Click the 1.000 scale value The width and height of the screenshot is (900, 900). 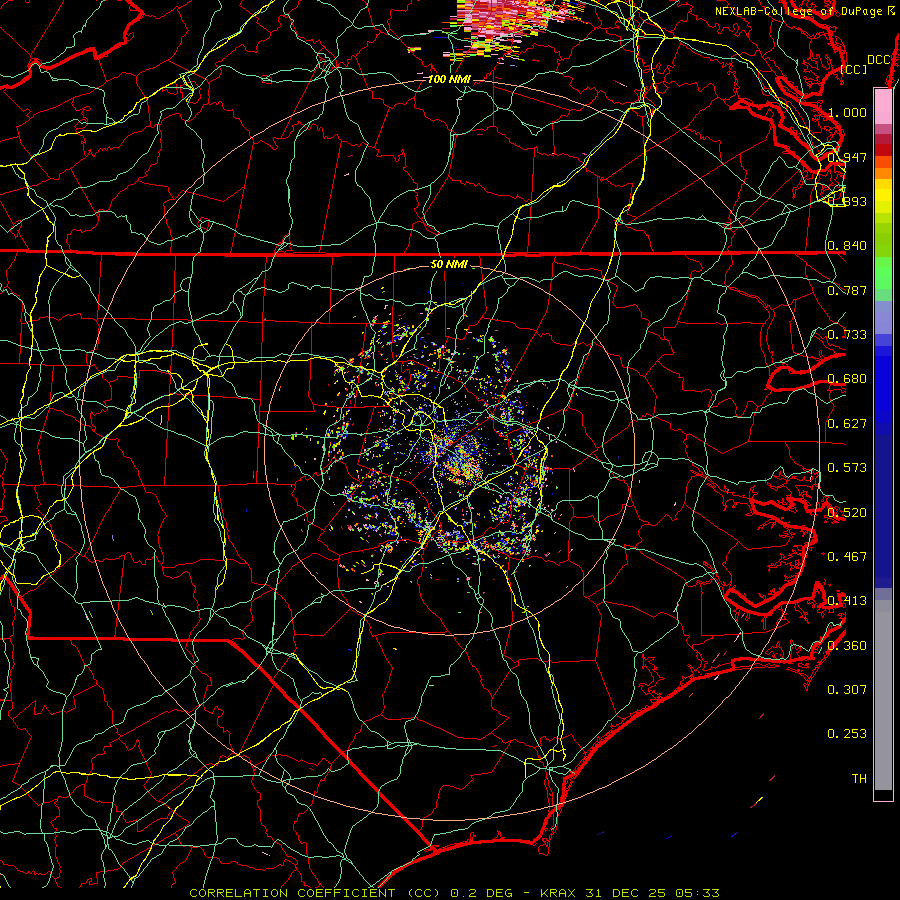click(848, 112)
